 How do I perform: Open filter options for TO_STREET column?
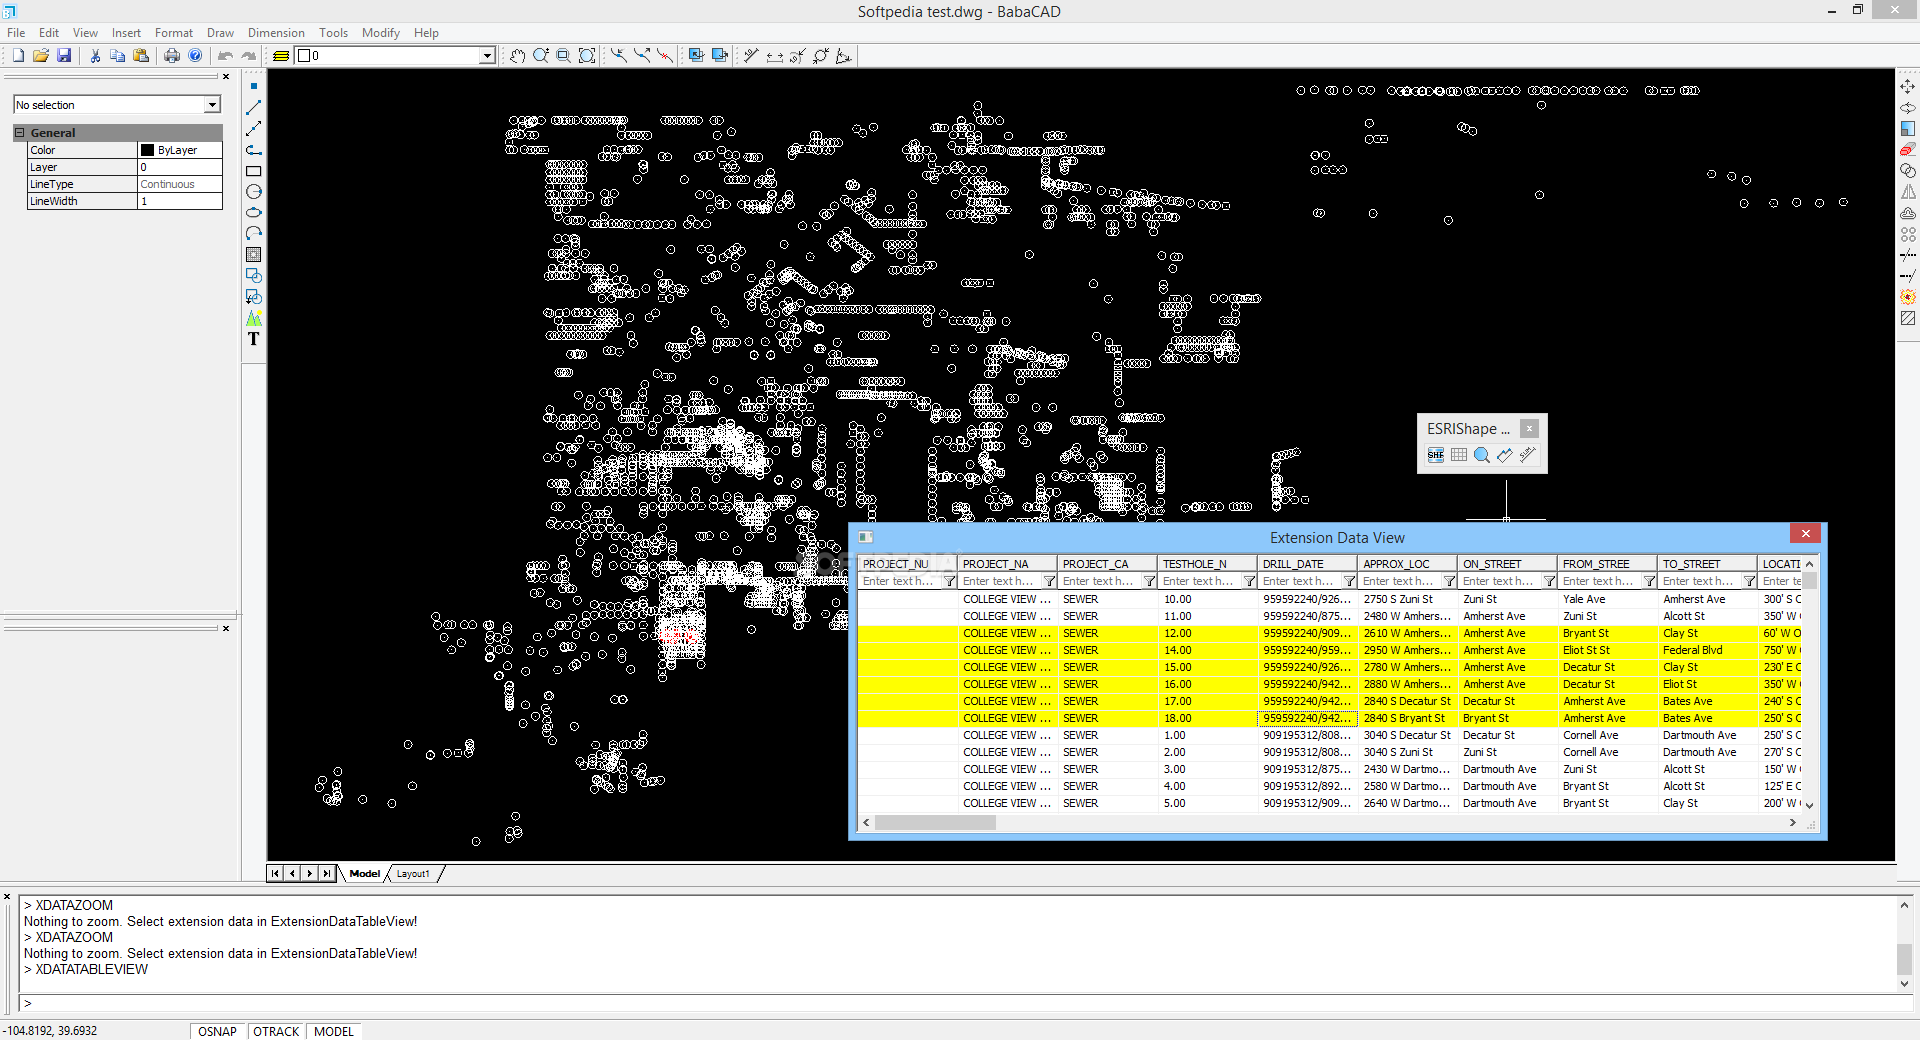(1749, 581)
